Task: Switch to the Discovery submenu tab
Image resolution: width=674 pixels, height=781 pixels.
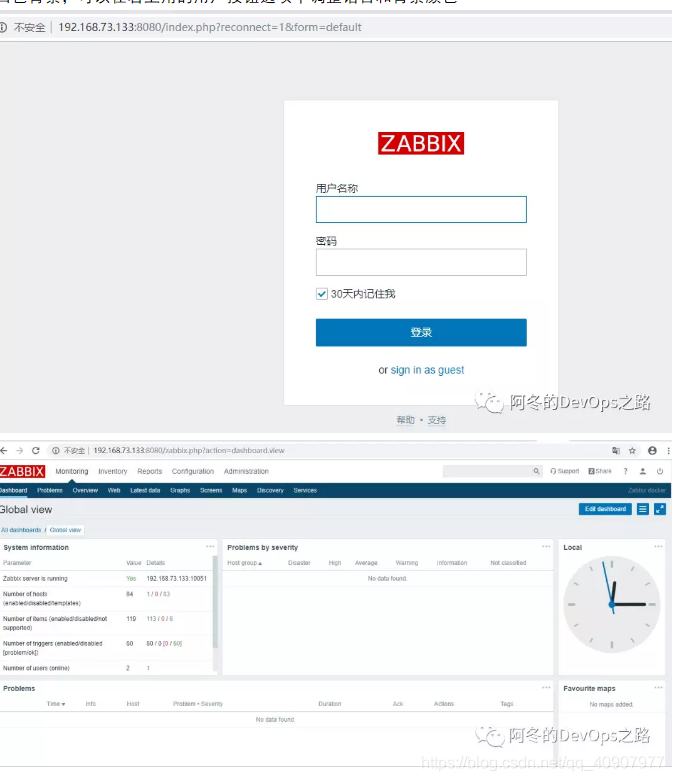Action: coord(270,491)
